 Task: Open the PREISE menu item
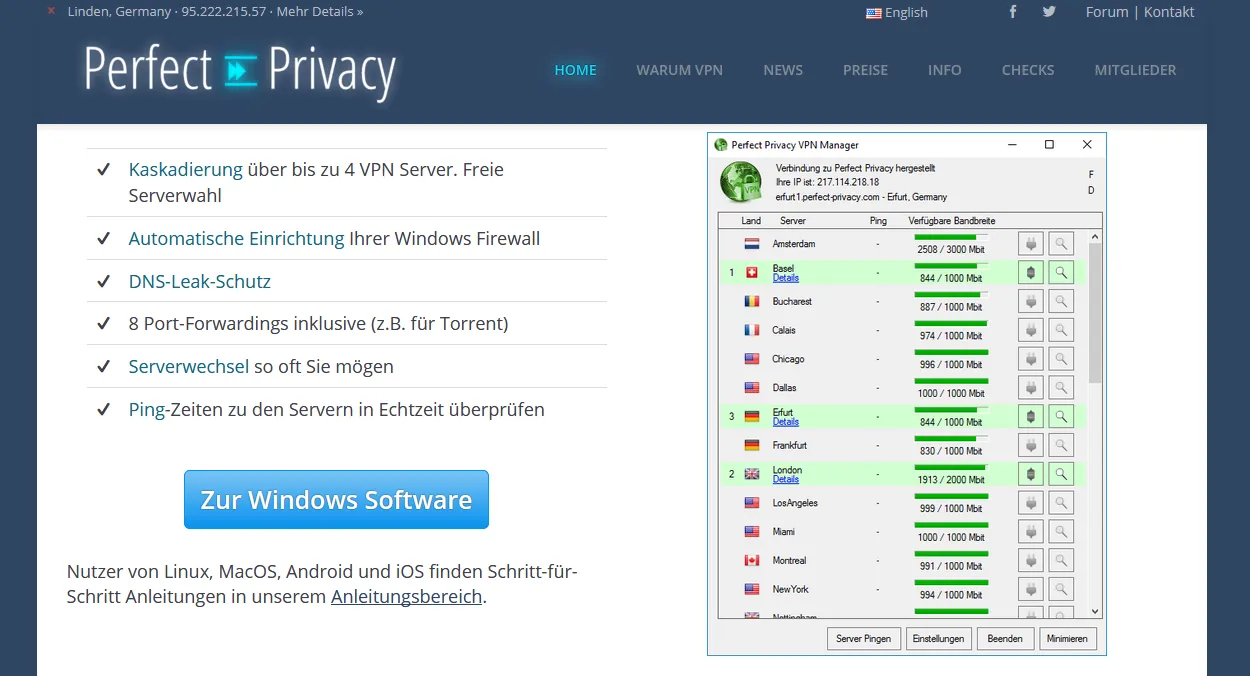coord(865,70)
